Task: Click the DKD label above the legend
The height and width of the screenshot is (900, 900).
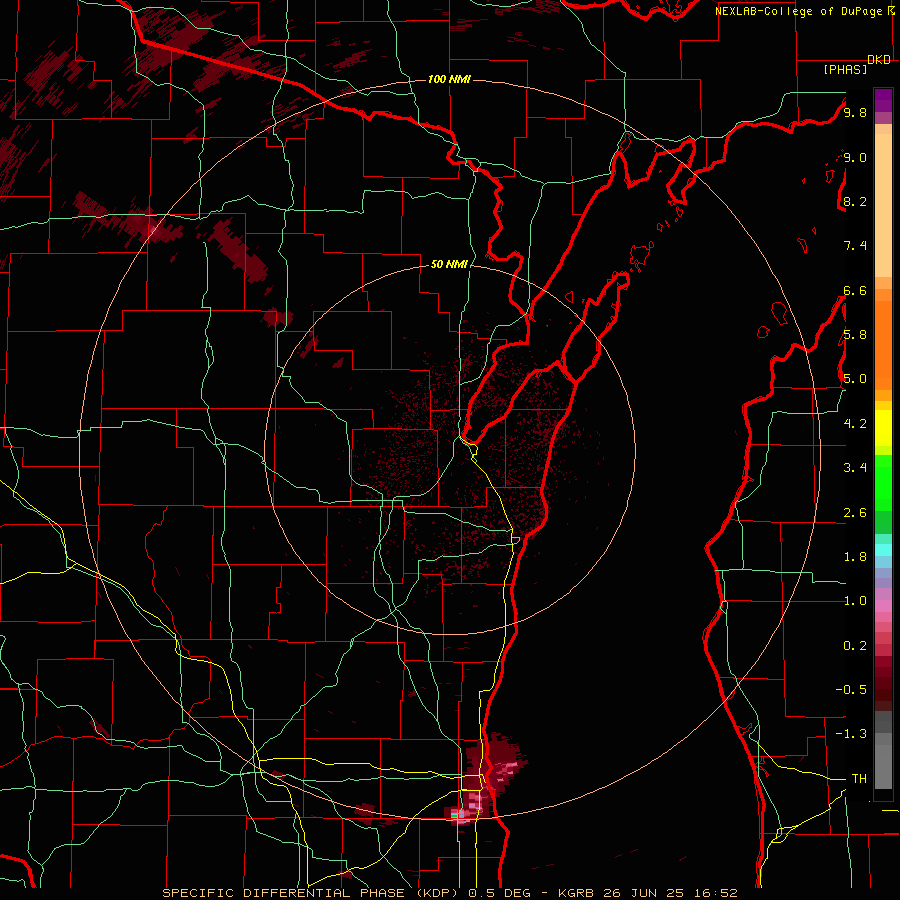Action: click(879, 60)
